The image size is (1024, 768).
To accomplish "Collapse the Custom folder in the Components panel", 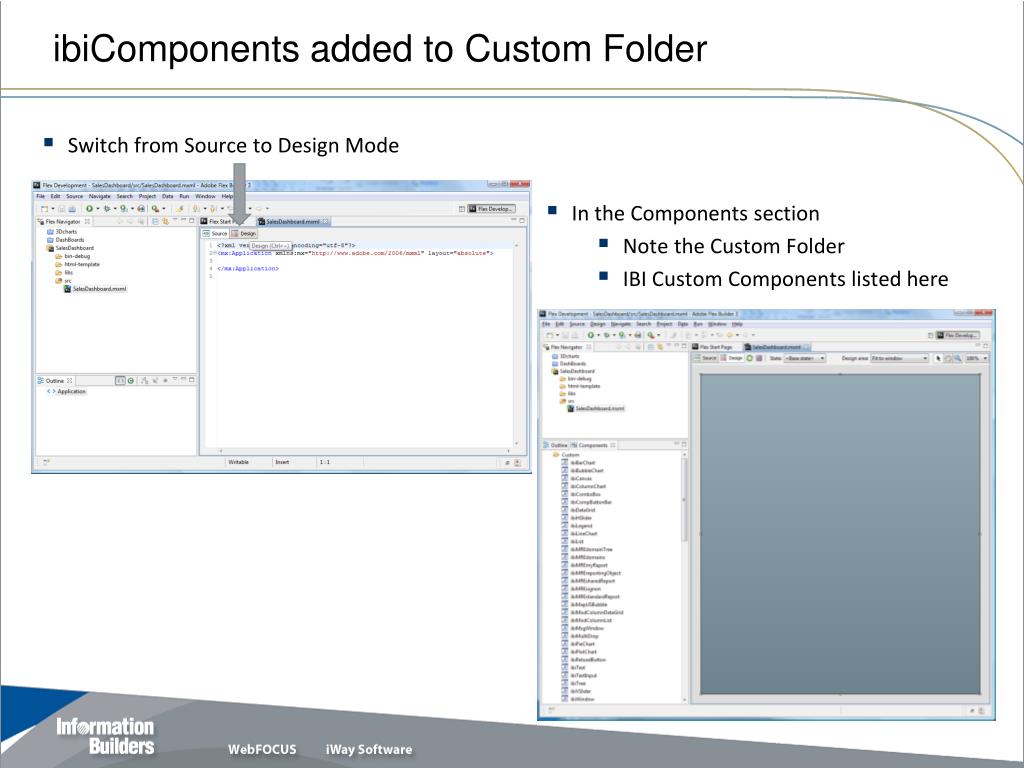I will coord(556,455).
